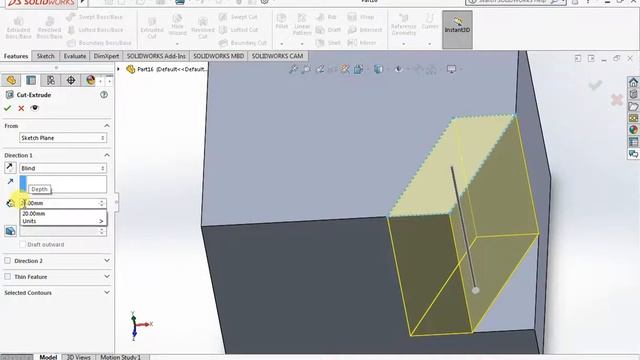Screen dimensions: 640x360
Task: Switch to the SOLIDWORKS MBD tab
Action: click(218, 56)
